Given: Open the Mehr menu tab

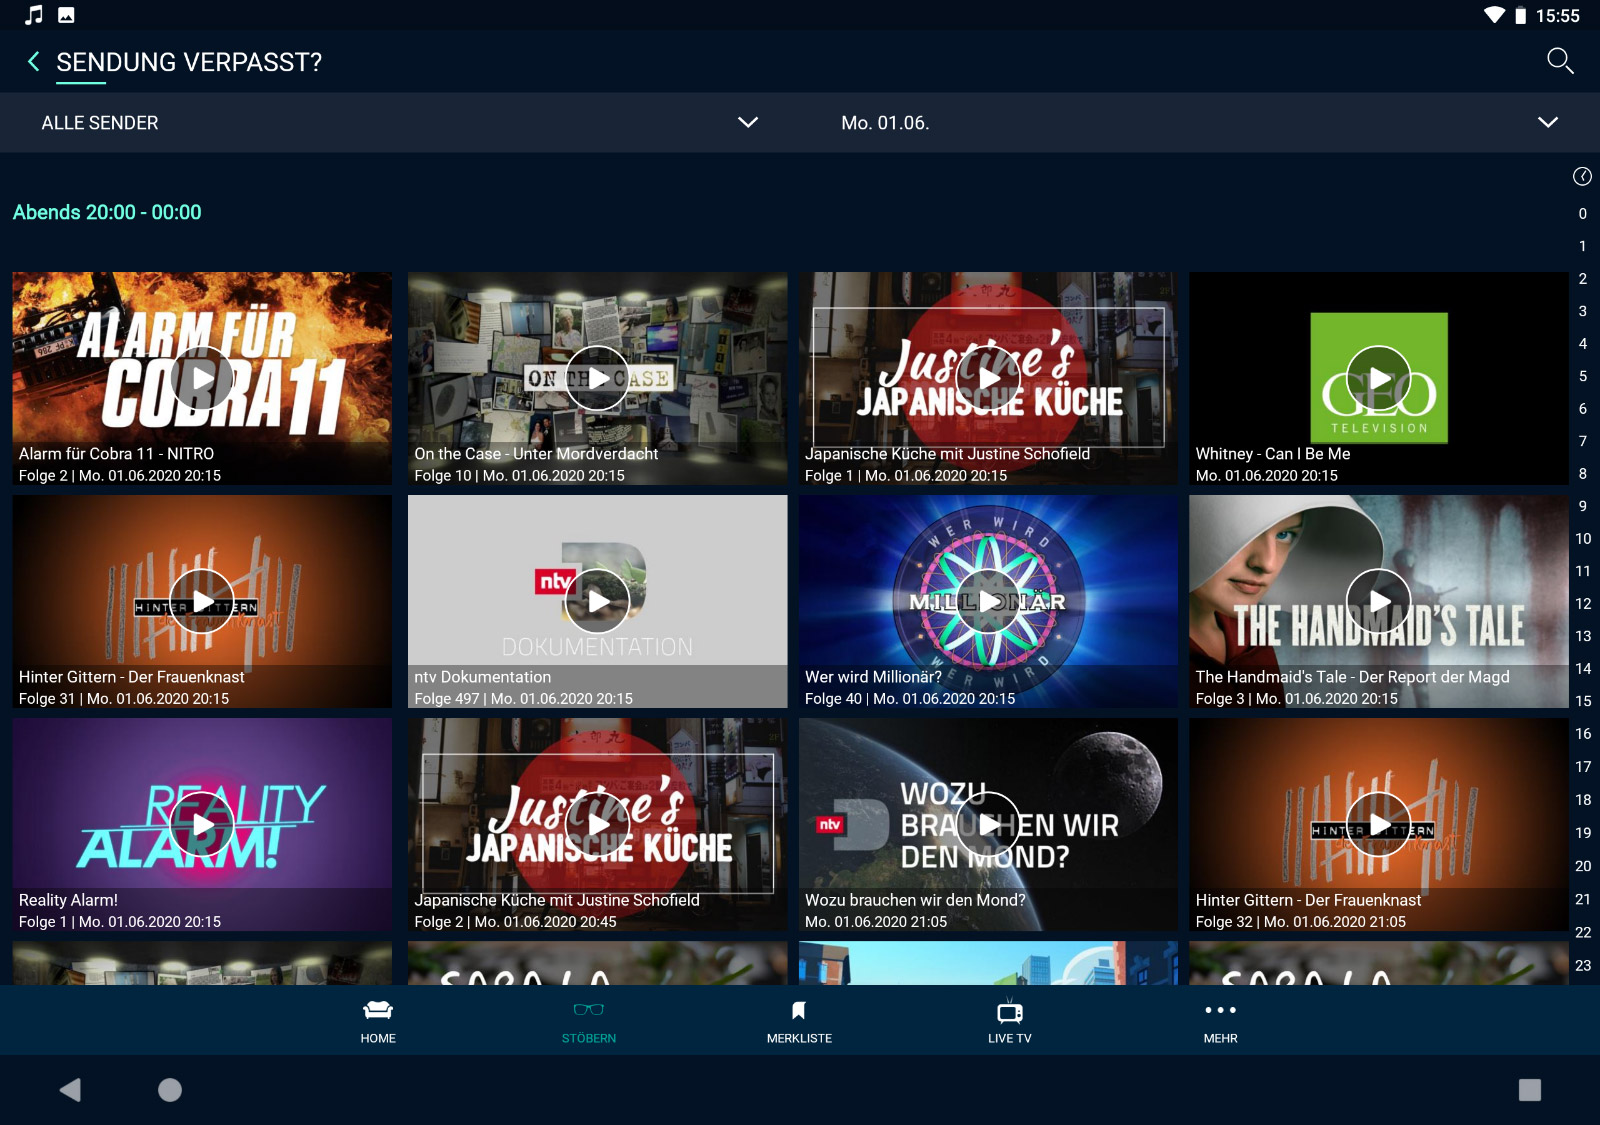Looking at the screenshot, I should (x=1220, y=1021).
